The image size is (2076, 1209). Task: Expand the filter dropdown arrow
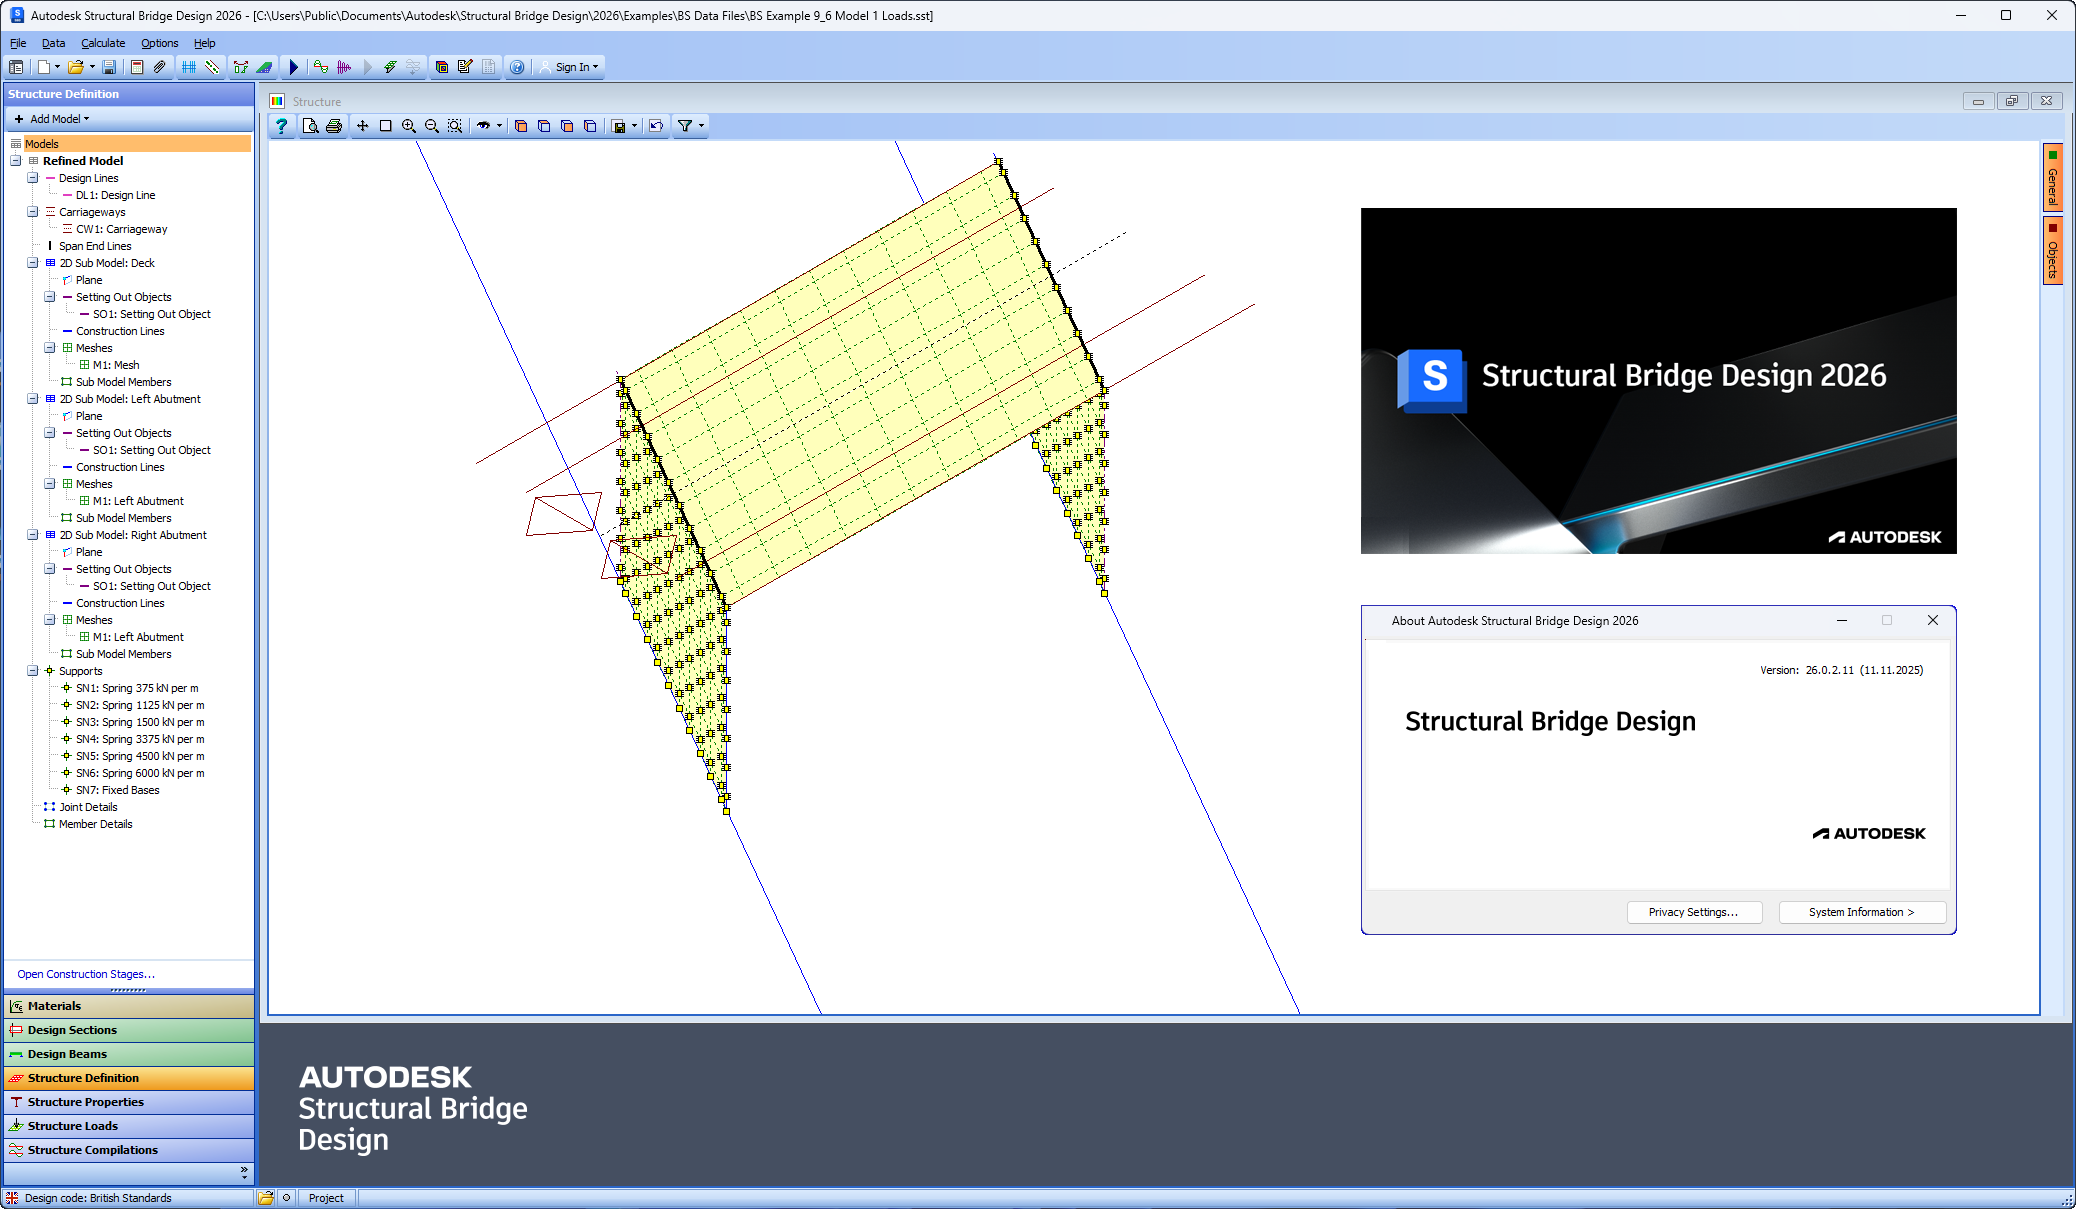(x=699, y=126)
